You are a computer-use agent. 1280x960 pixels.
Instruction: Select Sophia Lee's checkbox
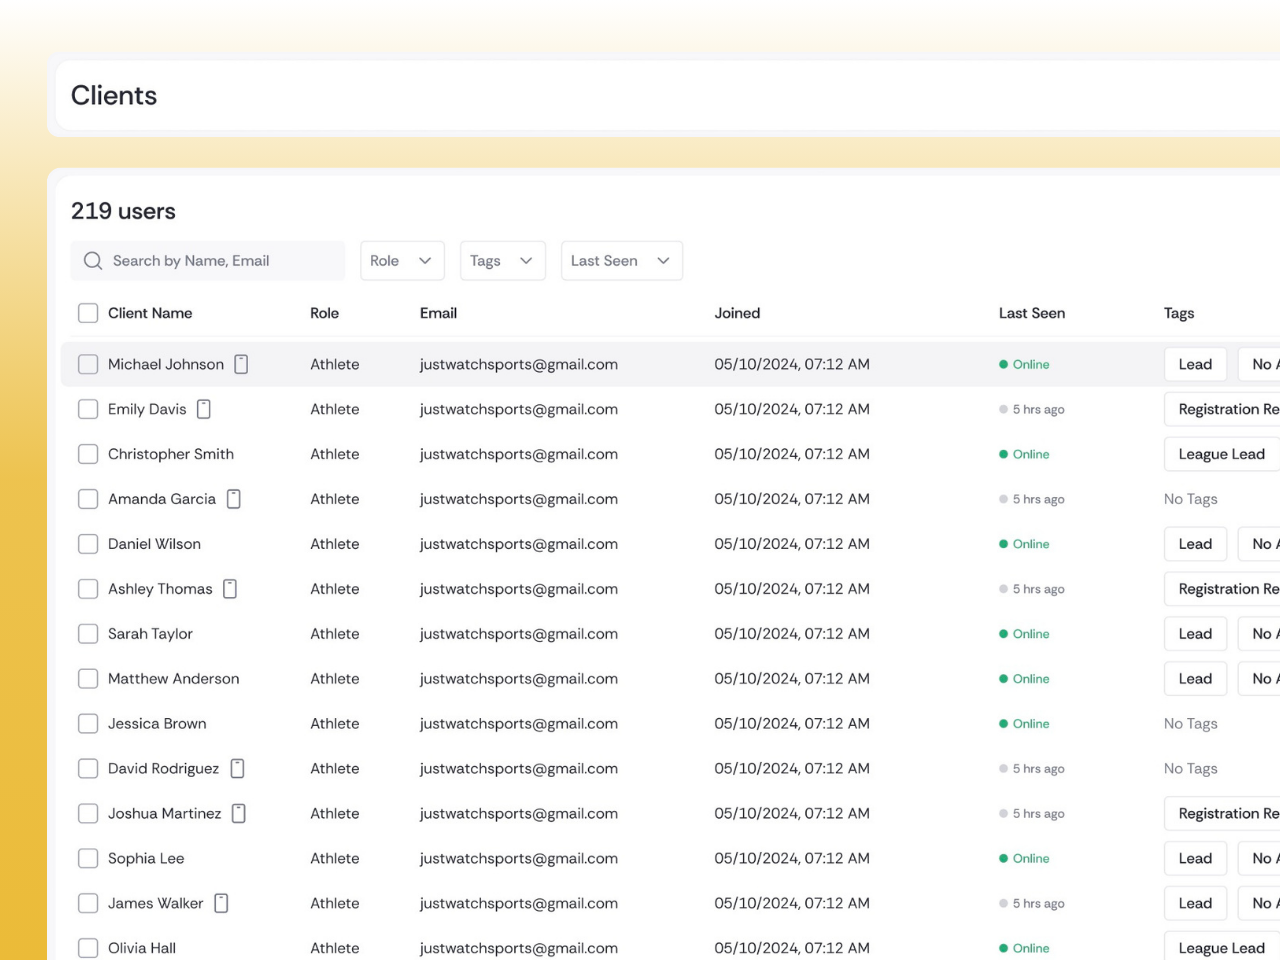coord(88,858)
